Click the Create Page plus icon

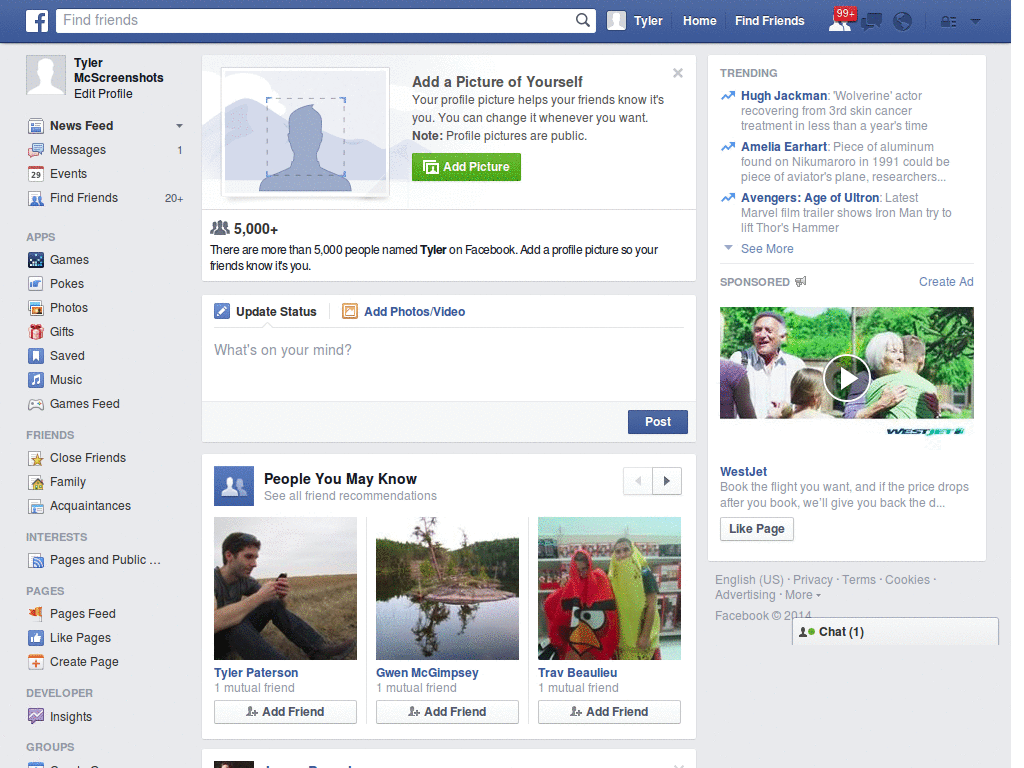36,662
